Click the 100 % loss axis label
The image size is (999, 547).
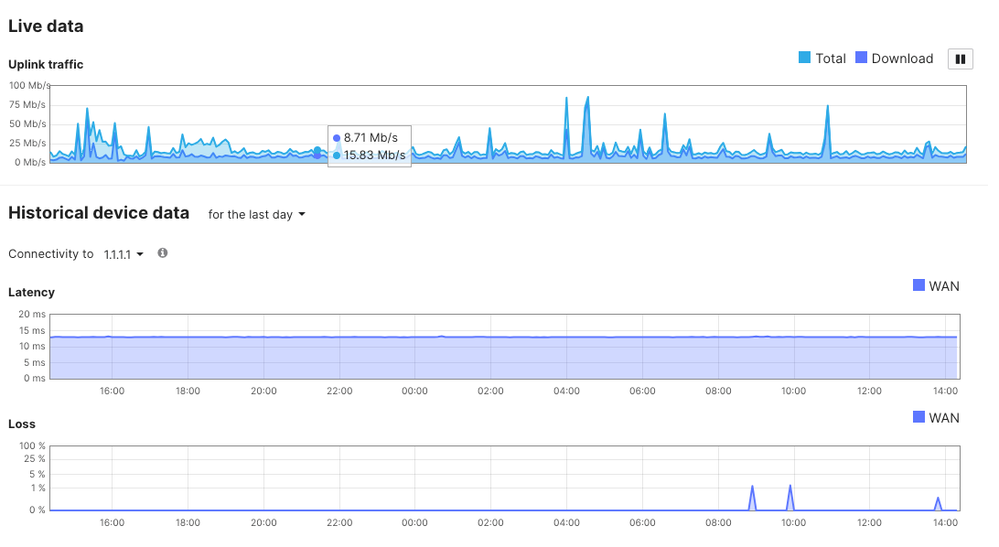tap(32, 446)
